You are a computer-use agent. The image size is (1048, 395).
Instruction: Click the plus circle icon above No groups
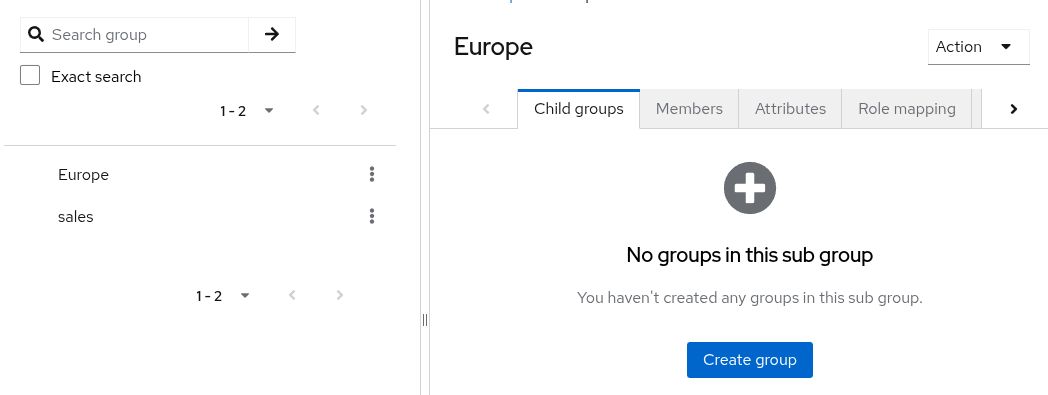[749, 188]
